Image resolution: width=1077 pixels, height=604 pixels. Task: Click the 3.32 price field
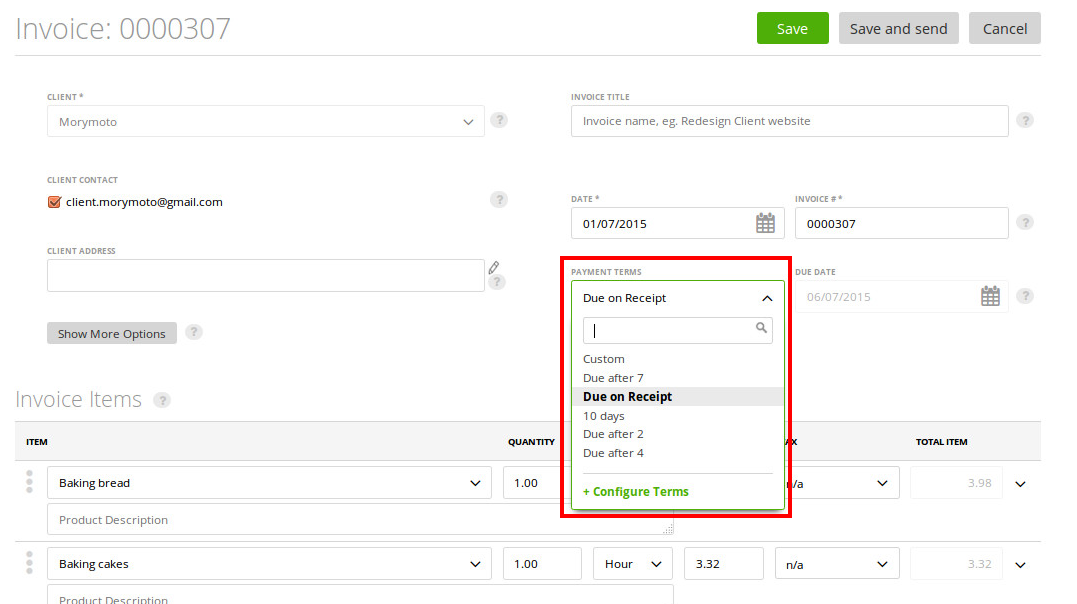(723, 563)
